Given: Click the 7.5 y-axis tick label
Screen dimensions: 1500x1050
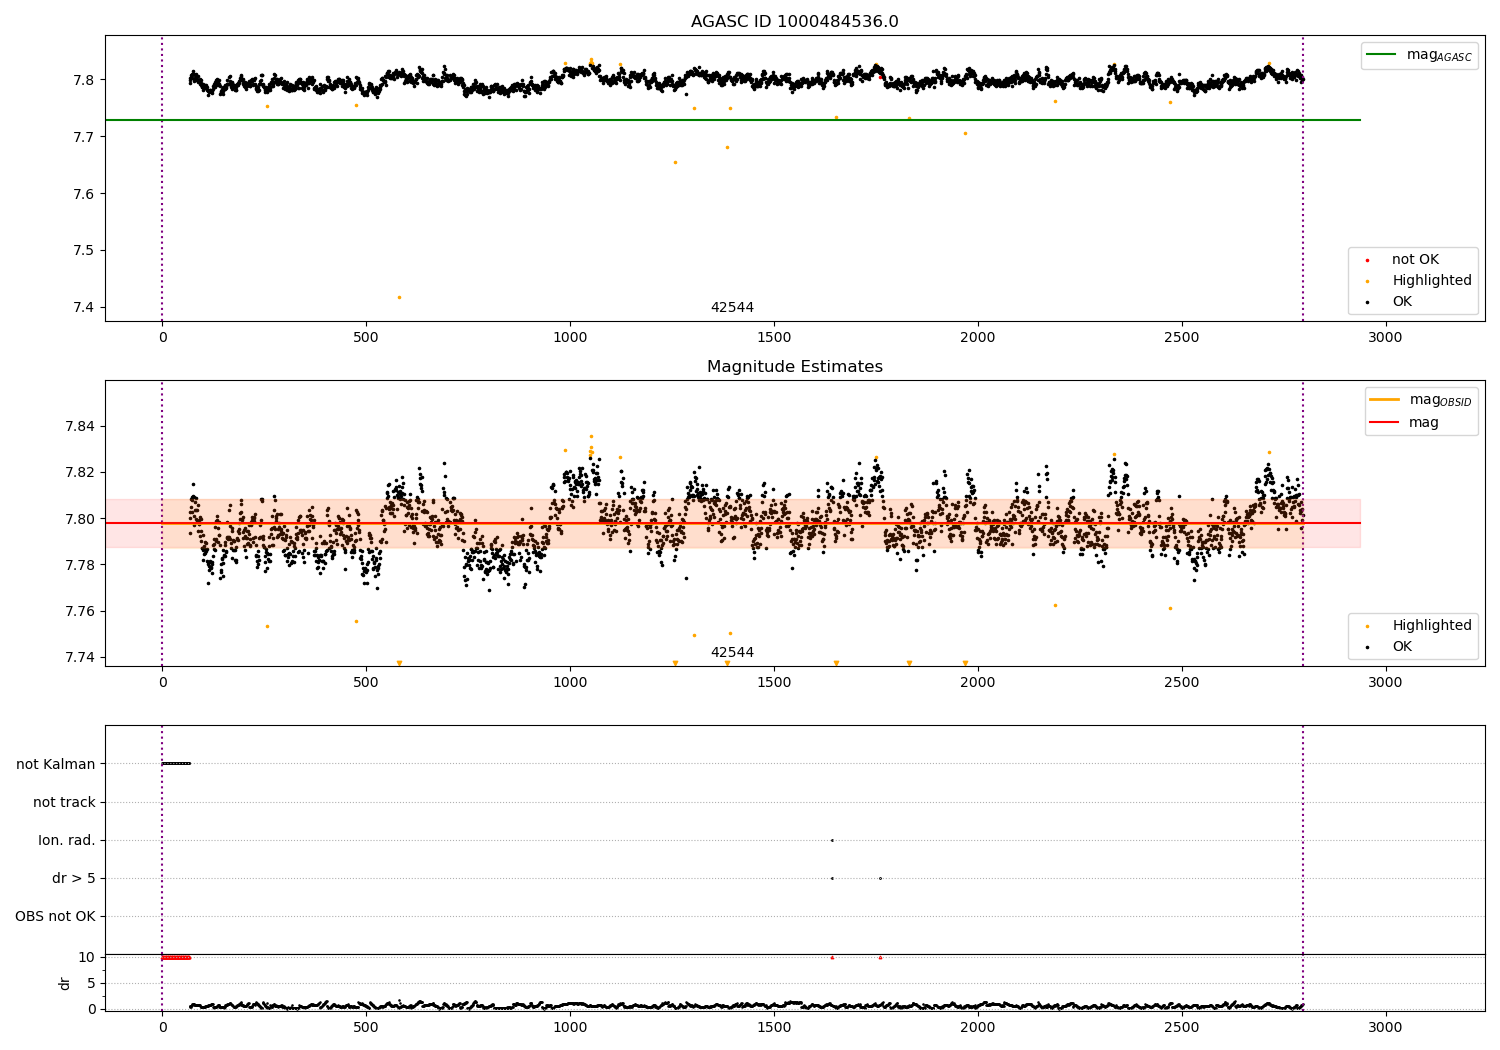Looking at the screenshot, I should (83, 251).
